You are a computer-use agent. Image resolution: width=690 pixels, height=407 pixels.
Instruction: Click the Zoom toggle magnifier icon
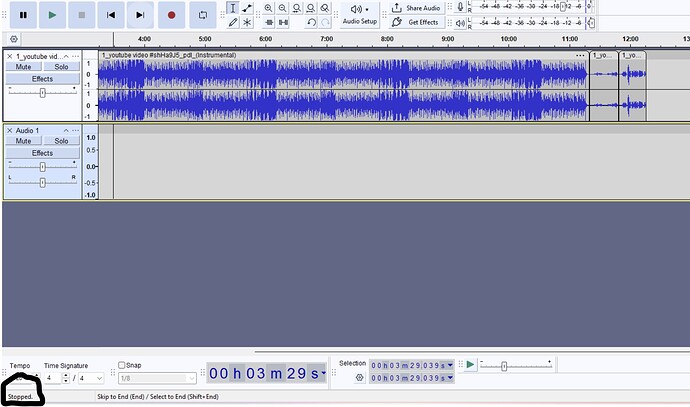click(x=325, y=8)
